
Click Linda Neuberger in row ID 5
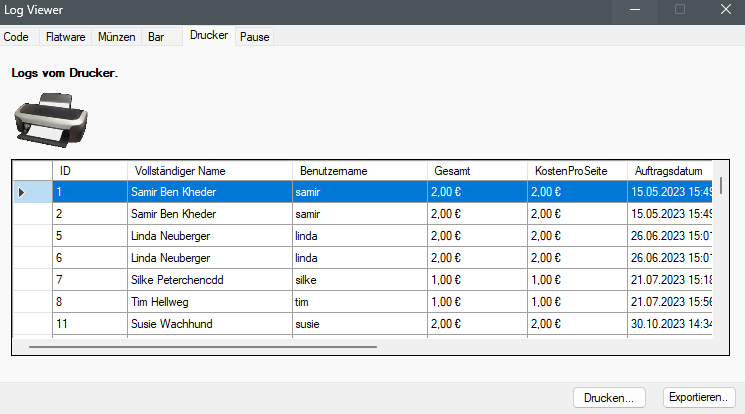point(210,236)
